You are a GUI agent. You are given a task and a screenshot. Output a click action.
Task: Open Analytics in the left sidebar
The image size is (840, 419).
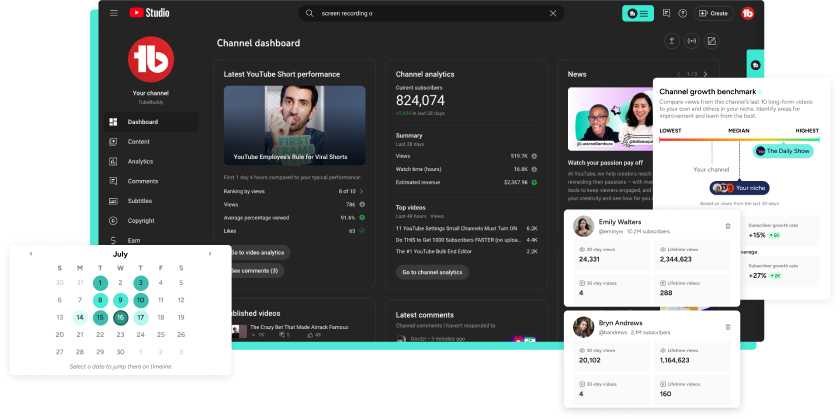[140, 161]
